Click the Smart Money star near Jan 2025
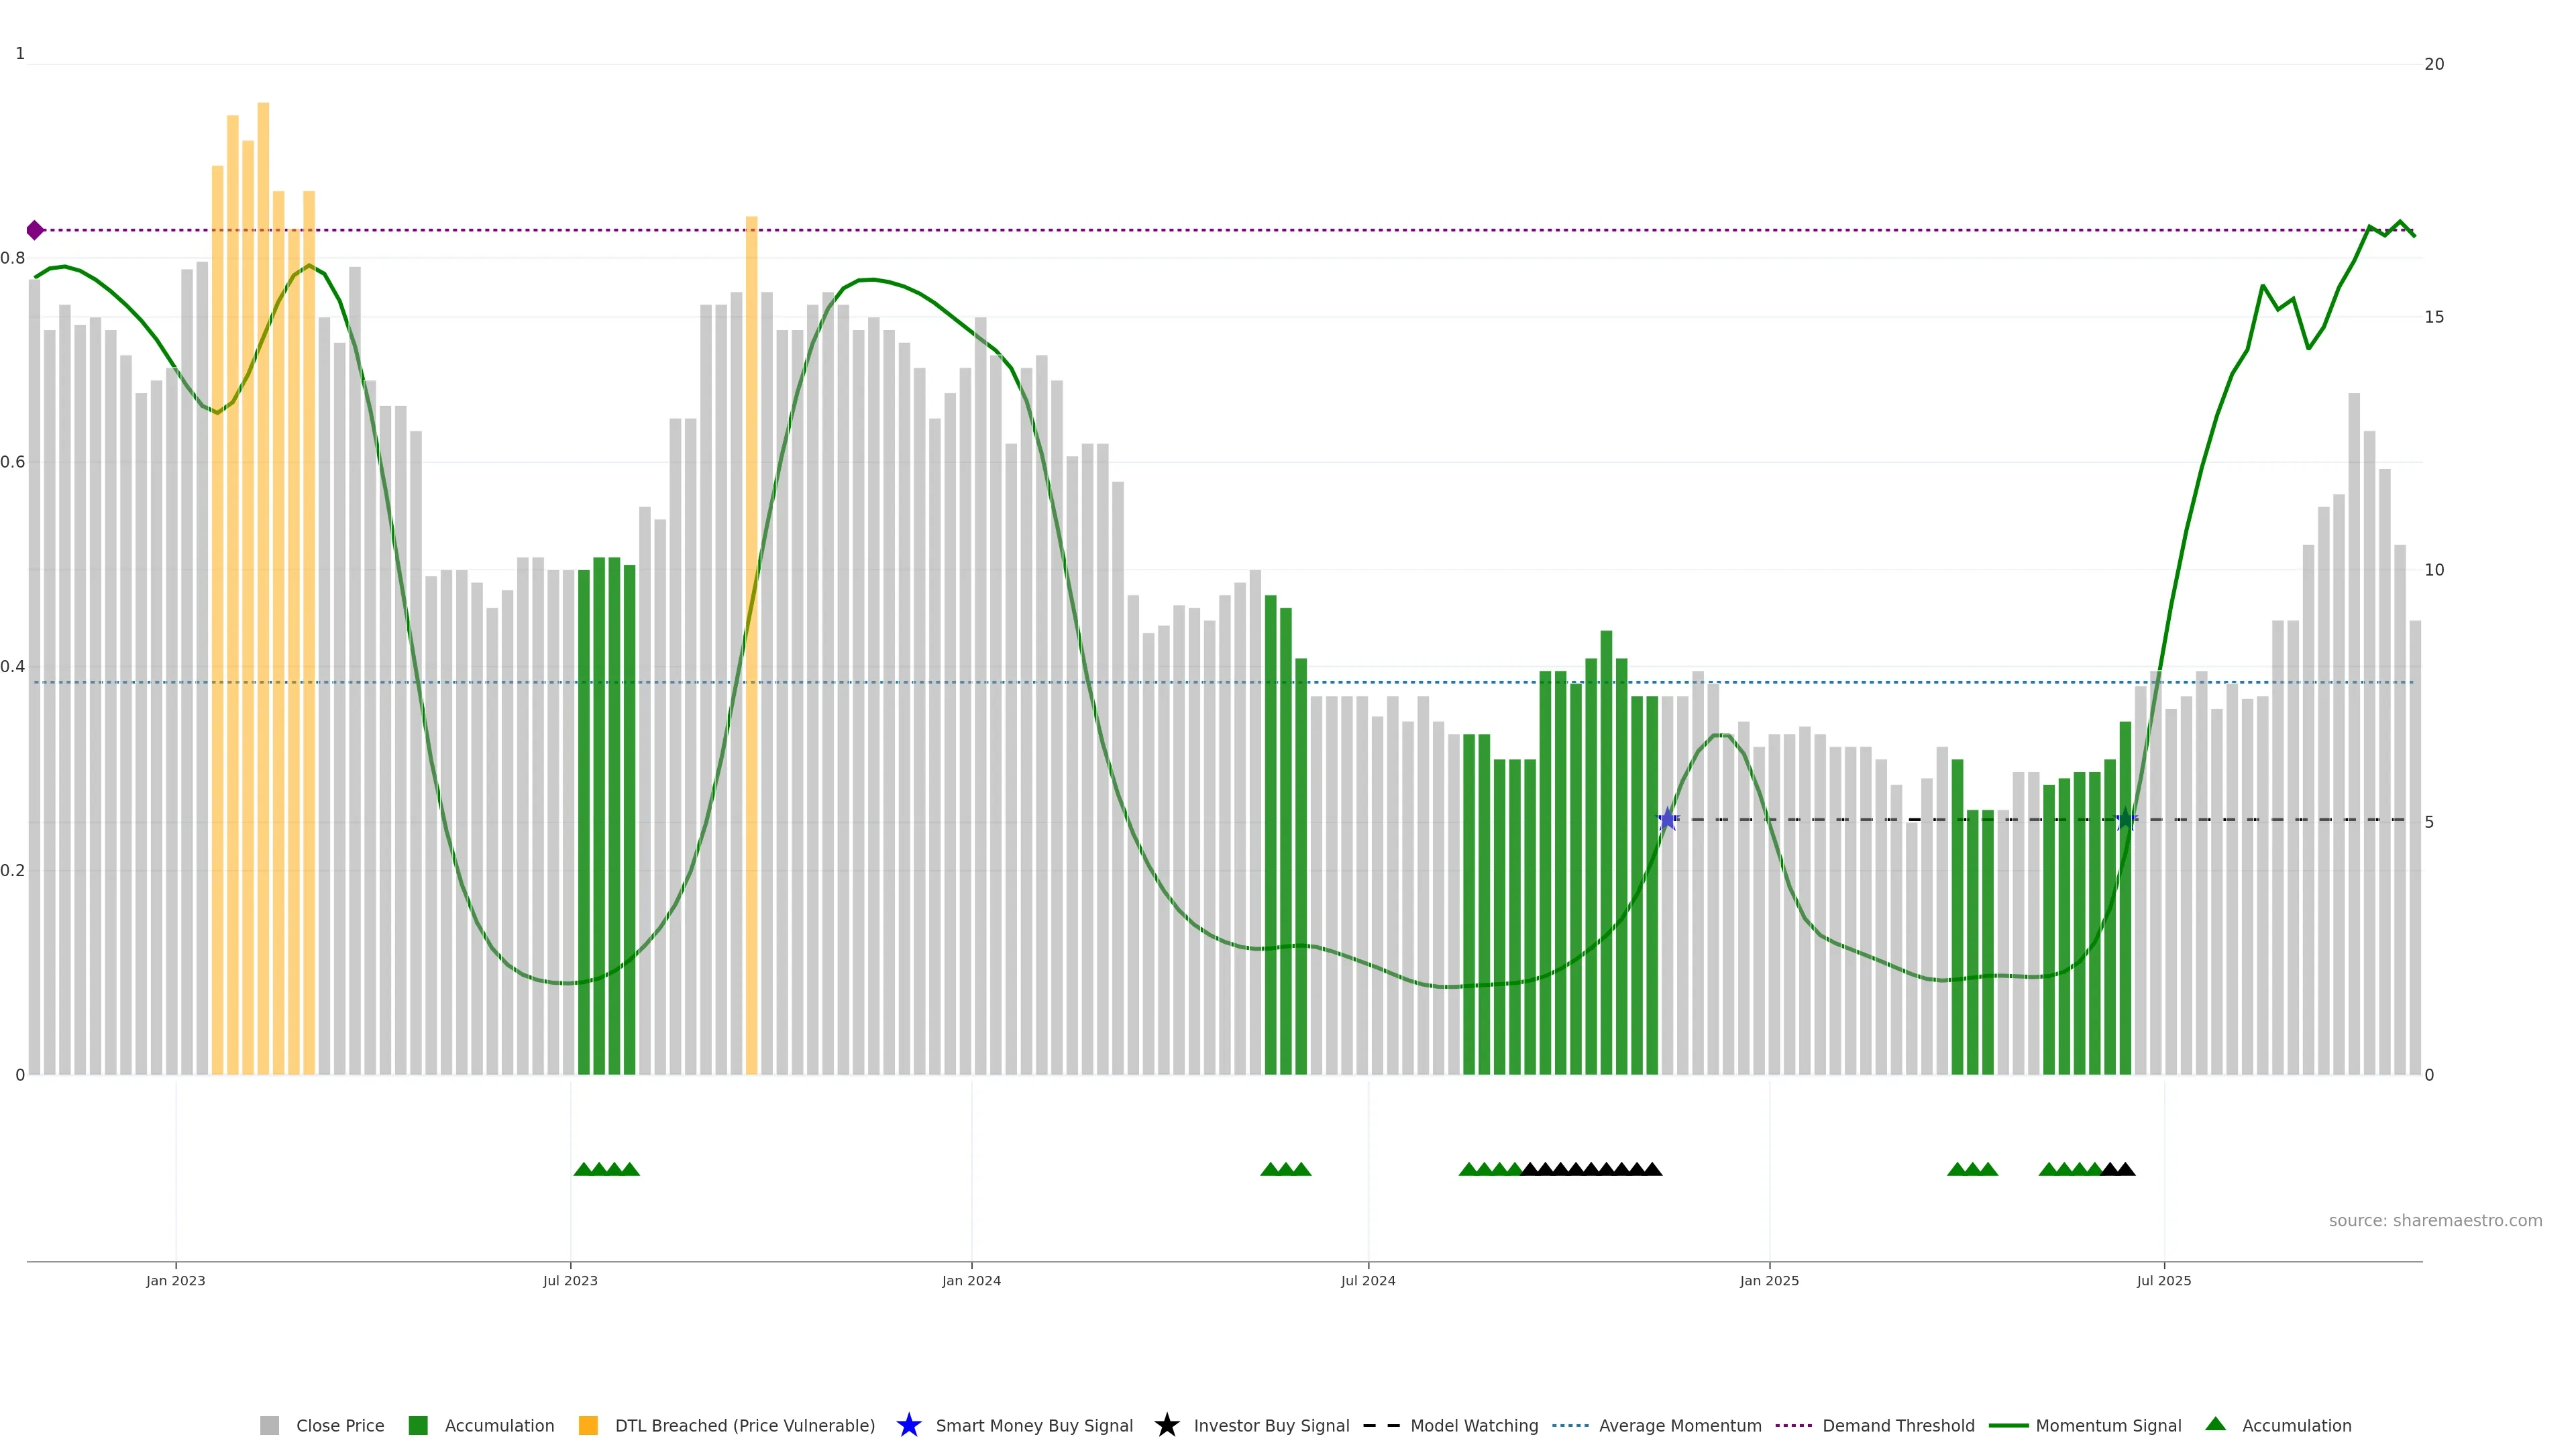 (x=1667, y=820)
